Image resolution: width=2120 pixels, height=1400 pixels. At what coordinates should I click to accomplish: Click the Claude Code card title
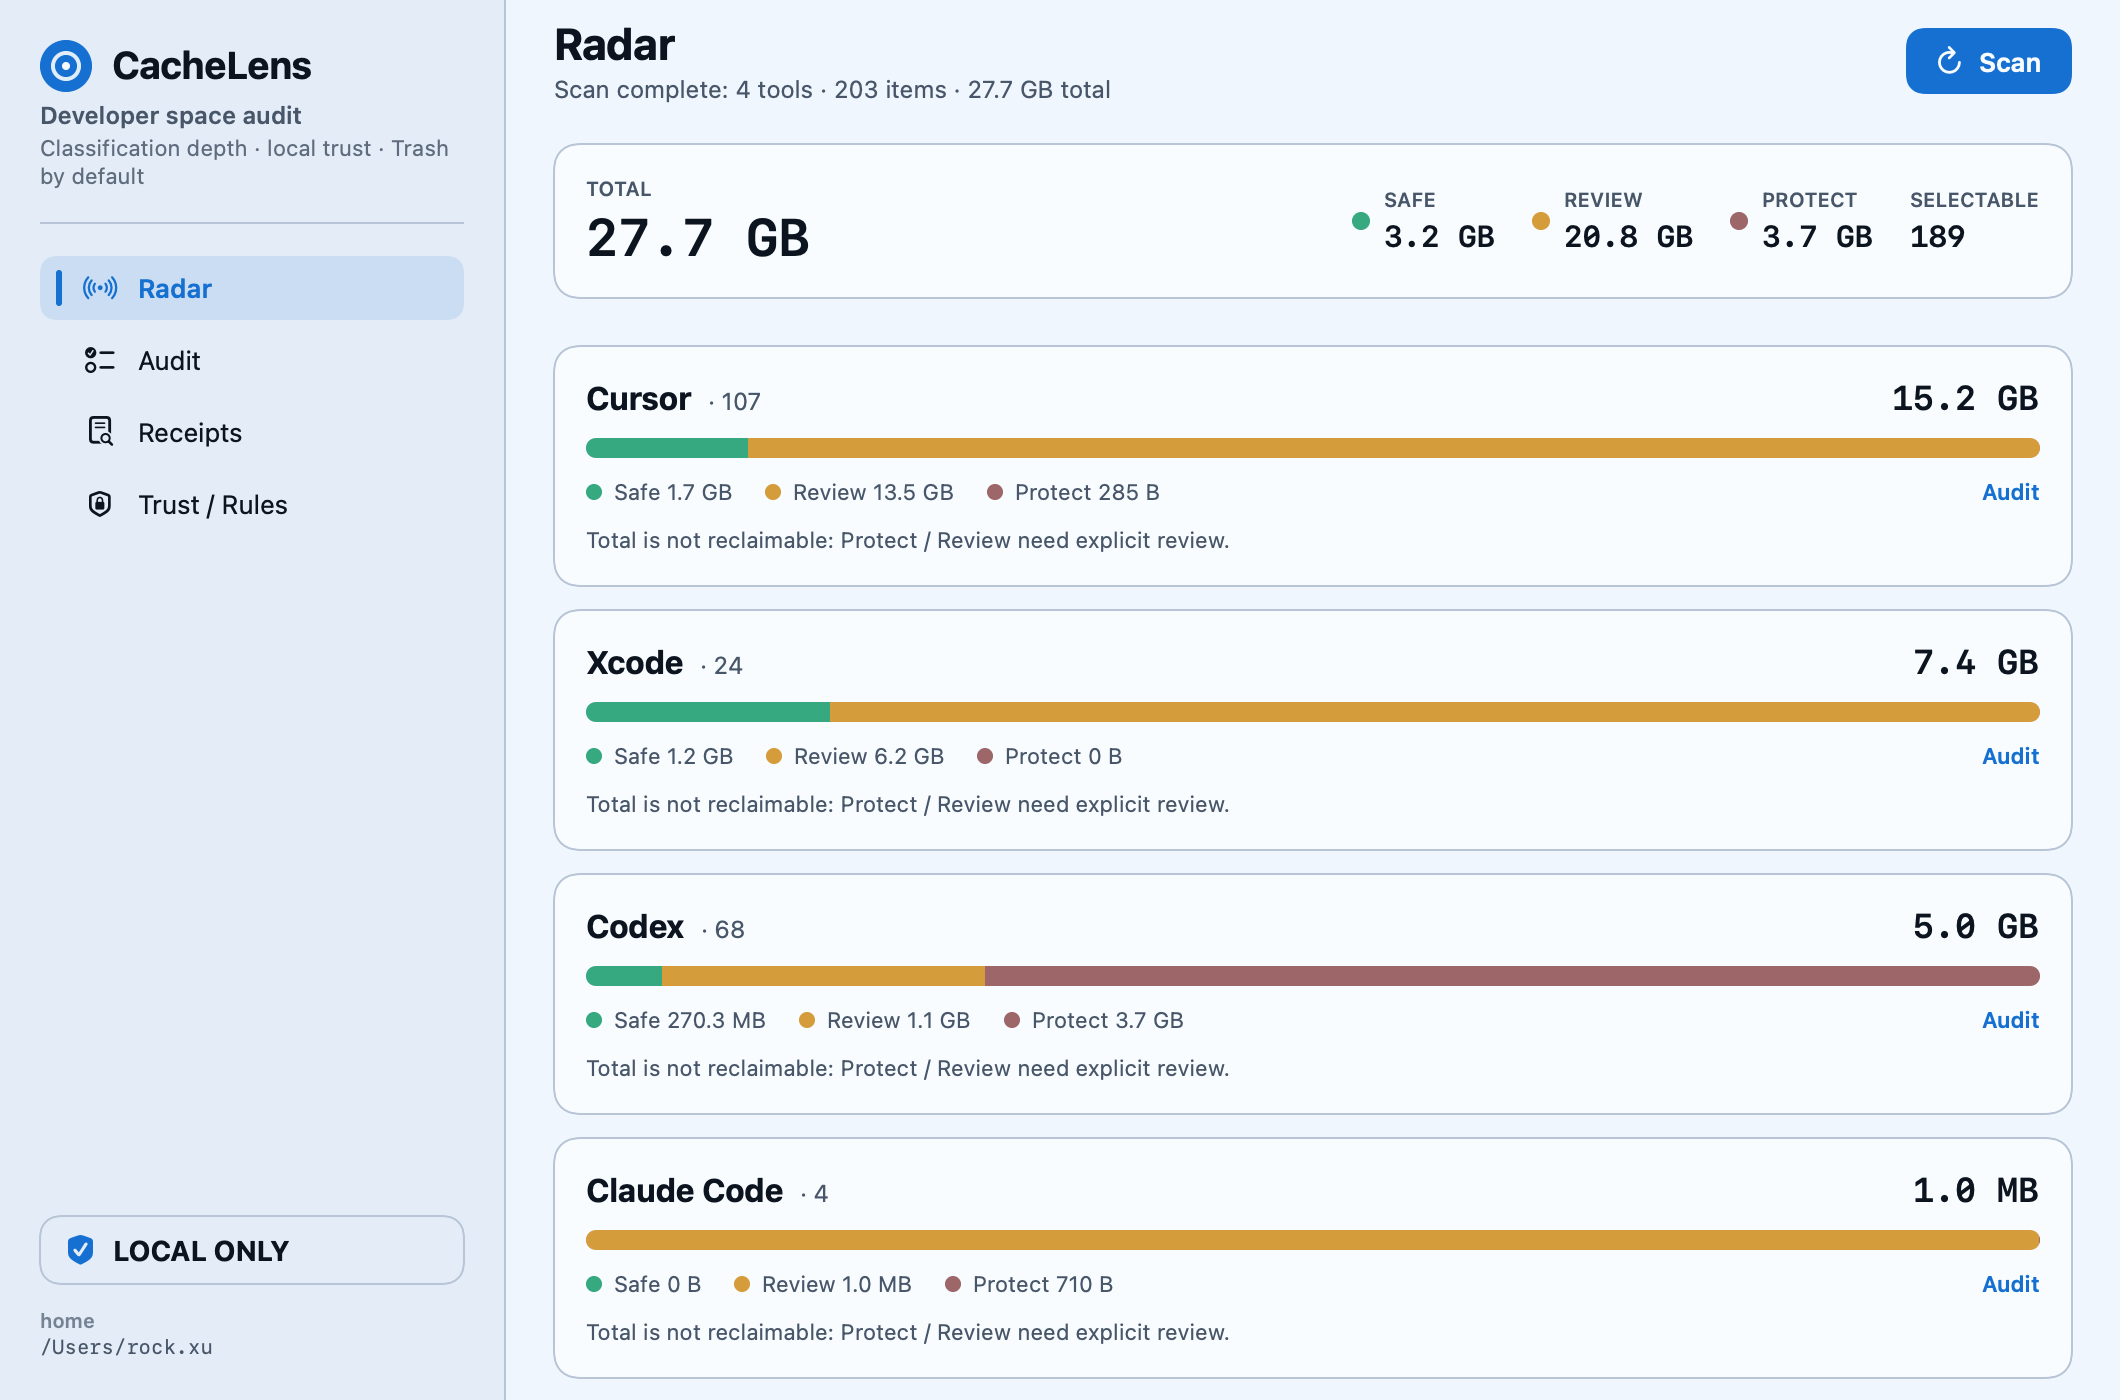click(684, 1191)
